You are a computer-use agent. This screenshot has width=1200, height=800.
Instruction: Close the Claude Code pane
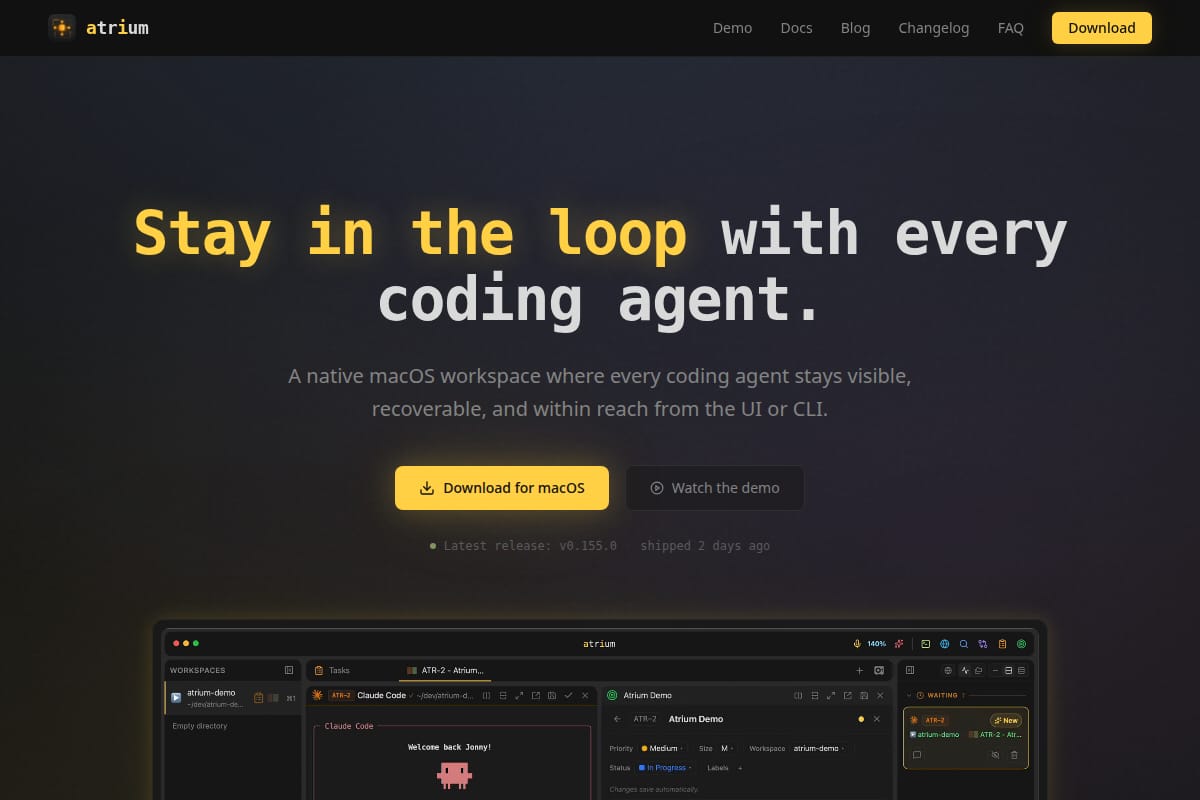585,695
